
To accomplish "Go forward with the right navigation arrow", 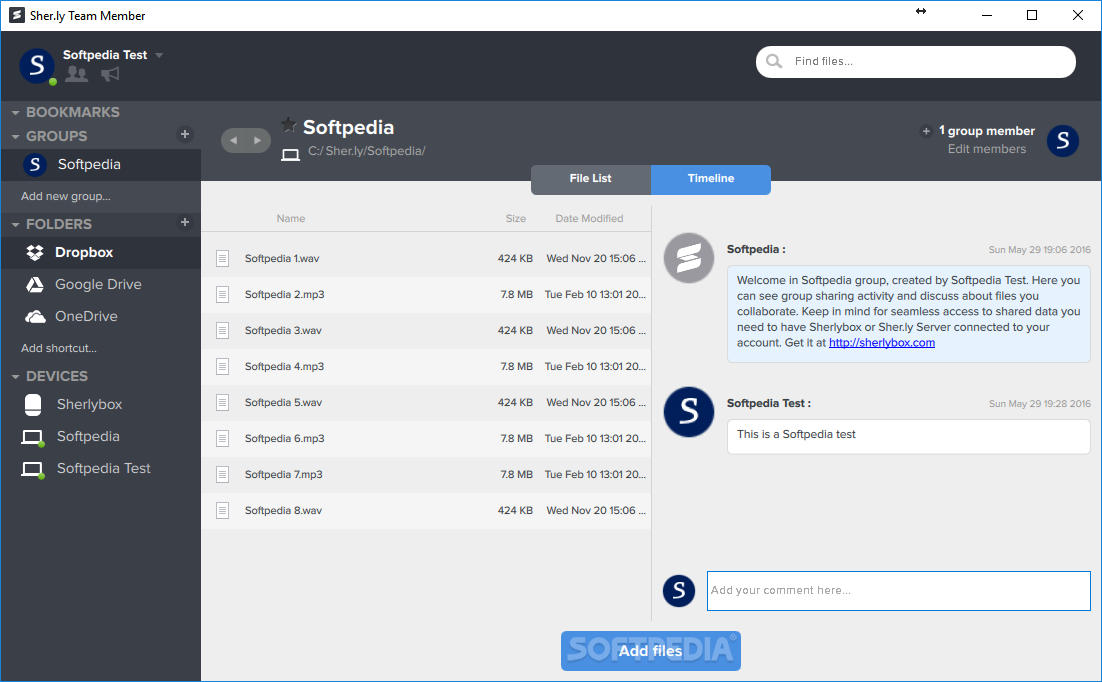I will click(258, 141).
